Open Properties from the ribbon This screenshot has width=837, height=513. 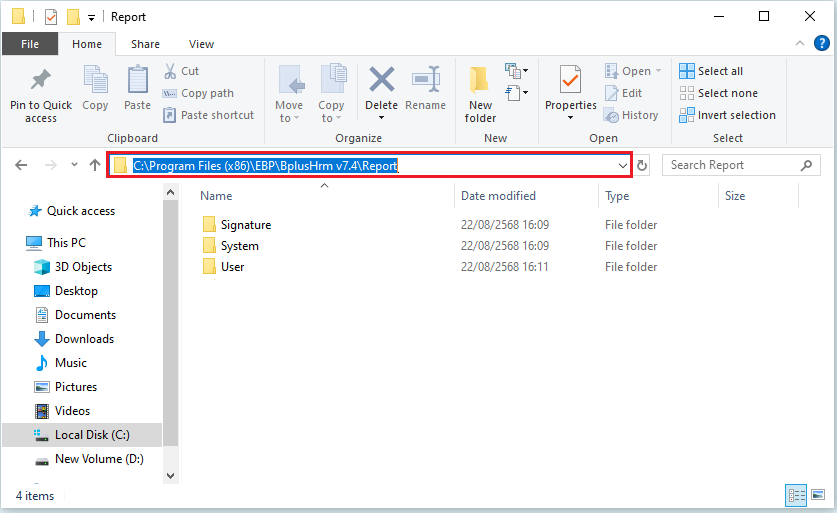(570, 82)
